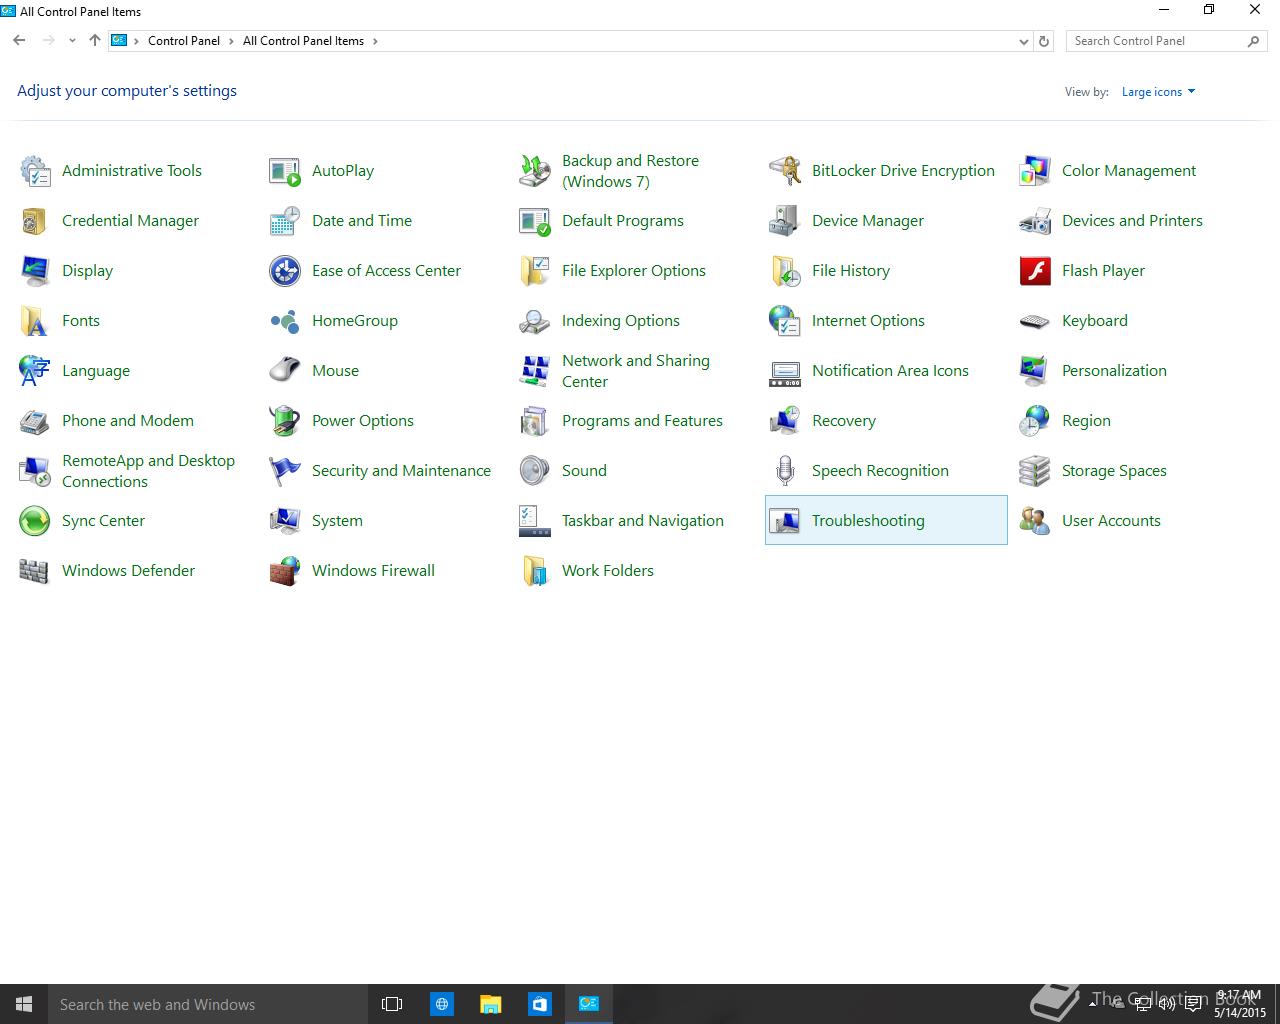The height and width of the screenshot is (1024, 1280).
Task: Open Date and Time icon
Action: (x=285, y=221)
